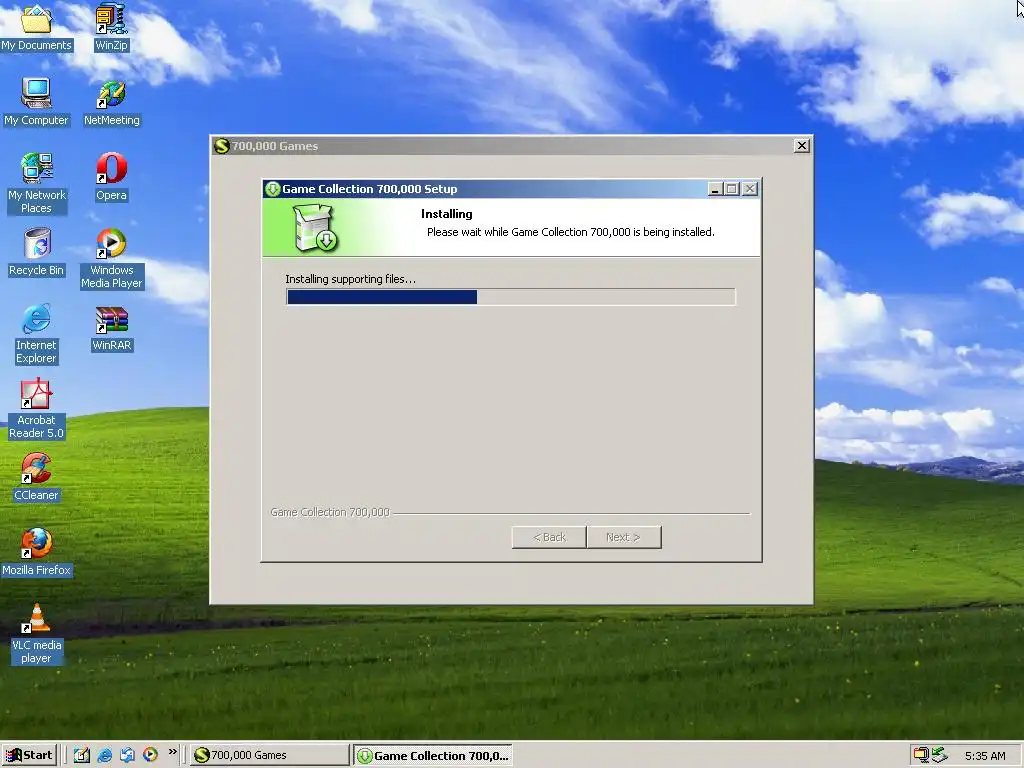Launch CCleaner desktop shortcut
1024x768 pixels.
click(37, 477)
